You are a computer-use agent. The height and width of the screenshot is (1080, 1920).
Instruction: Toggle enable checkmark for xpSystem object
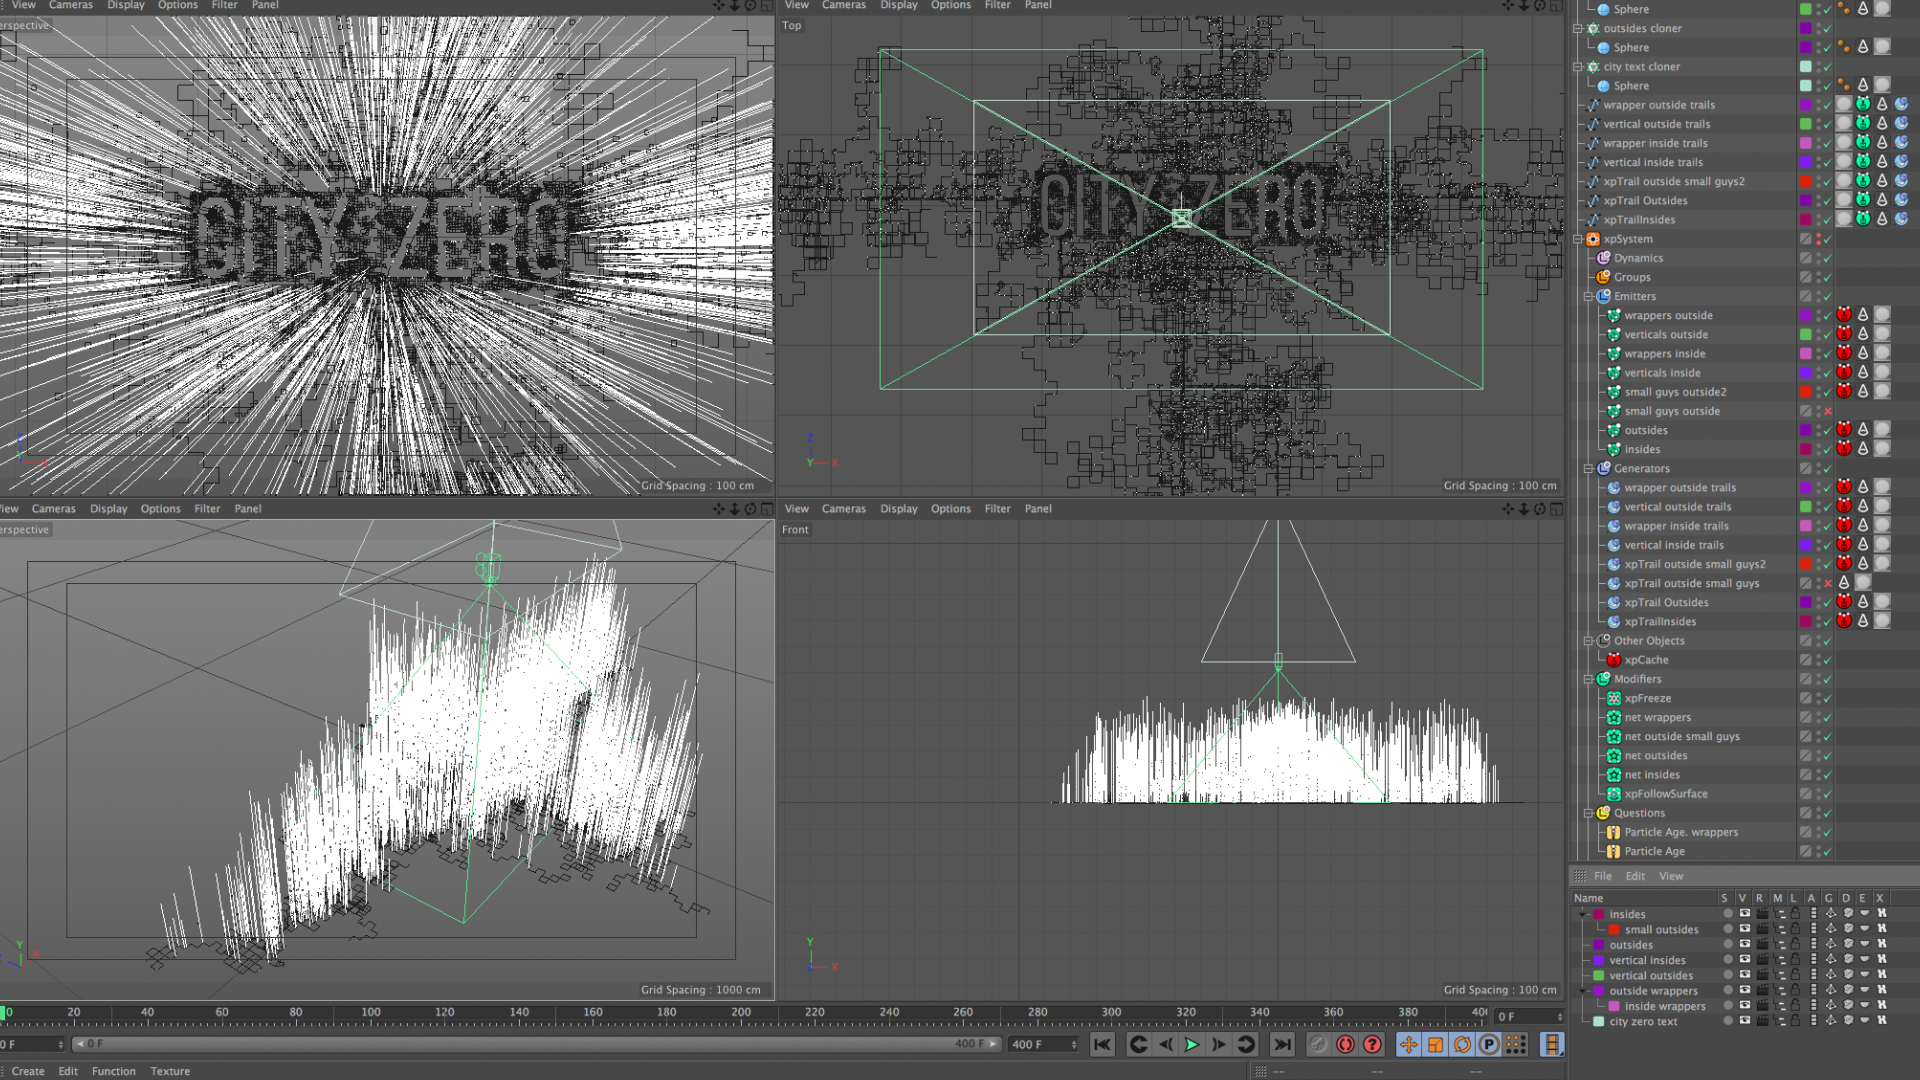[1827, 239]
